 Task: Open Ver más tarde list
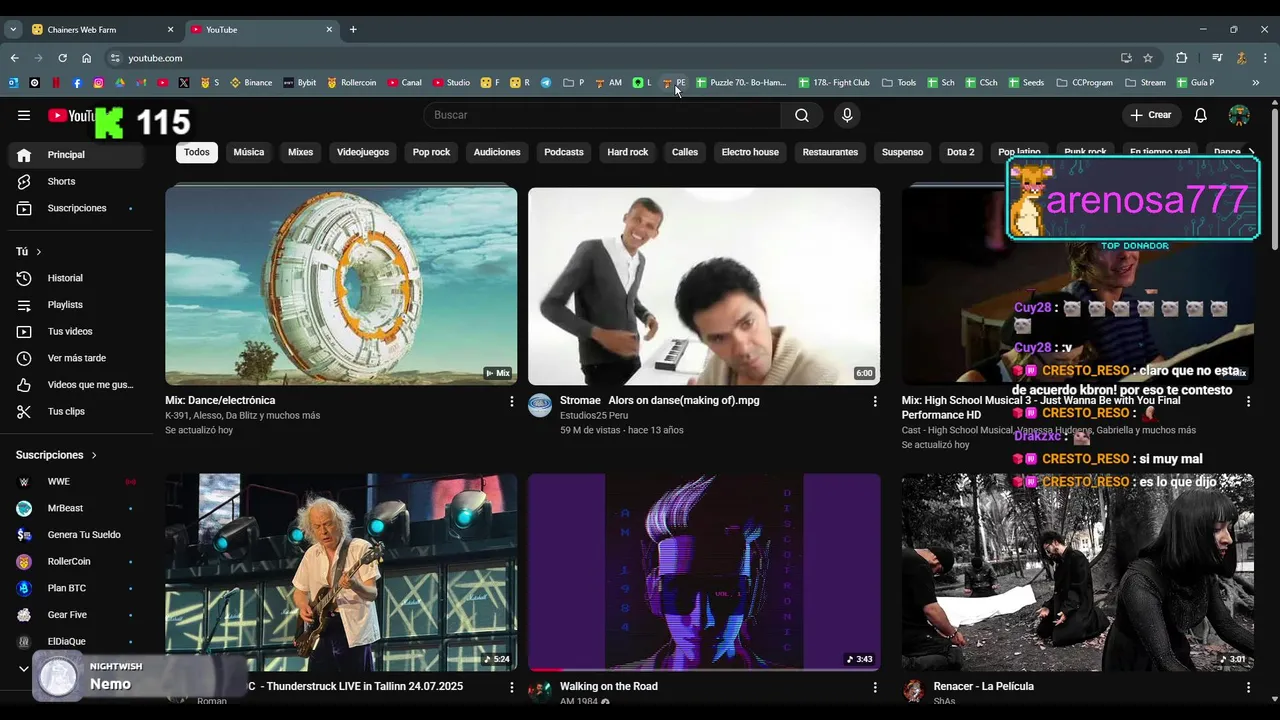78,358
